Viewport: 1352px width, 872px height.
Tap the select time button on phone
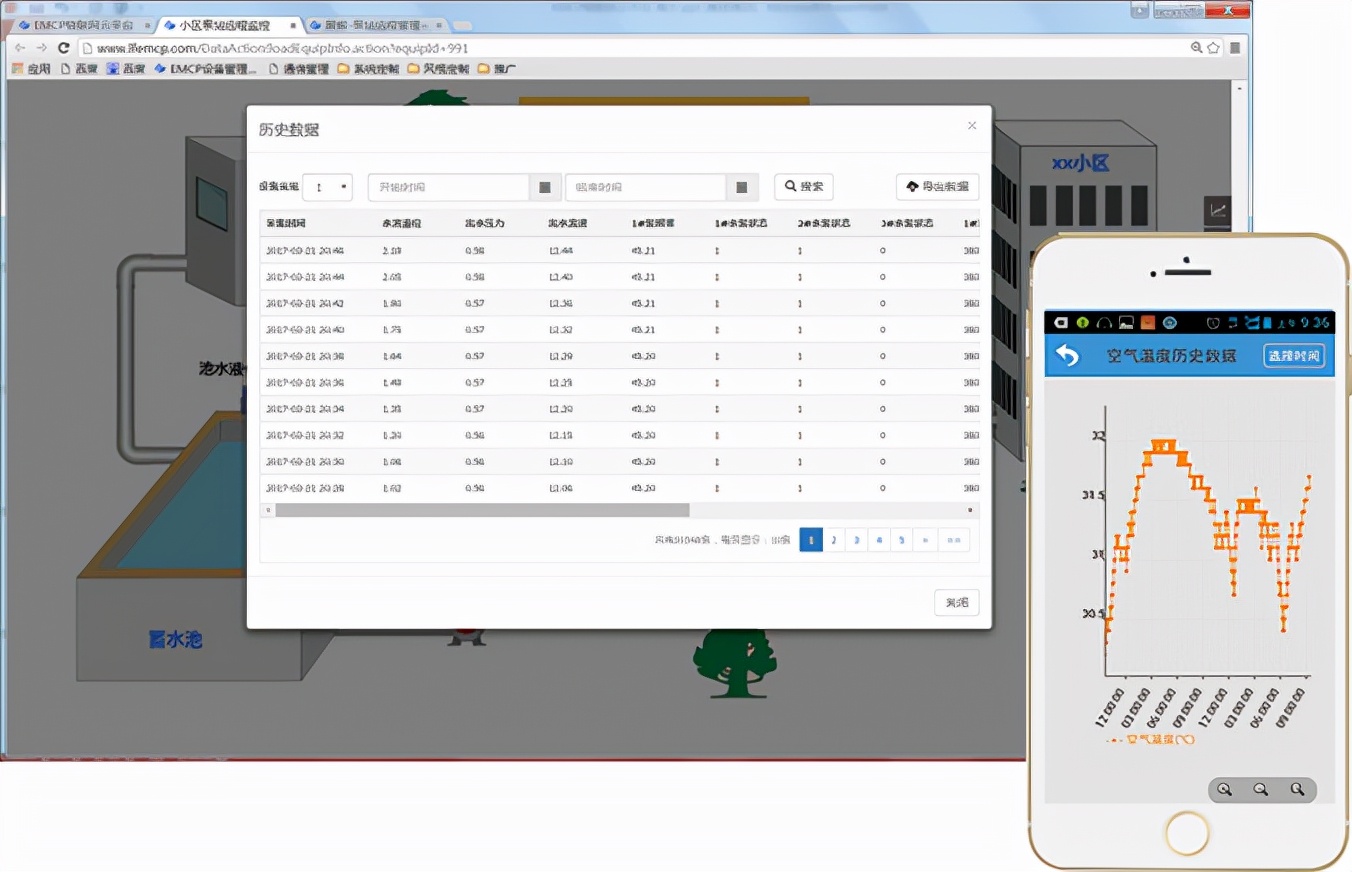coord(1294,356)
